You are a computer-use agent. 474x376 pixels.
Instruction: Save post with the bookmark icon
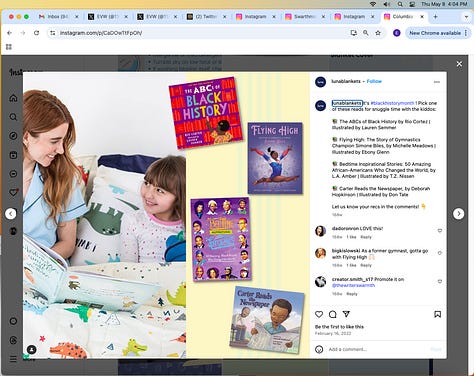(437, 314)
